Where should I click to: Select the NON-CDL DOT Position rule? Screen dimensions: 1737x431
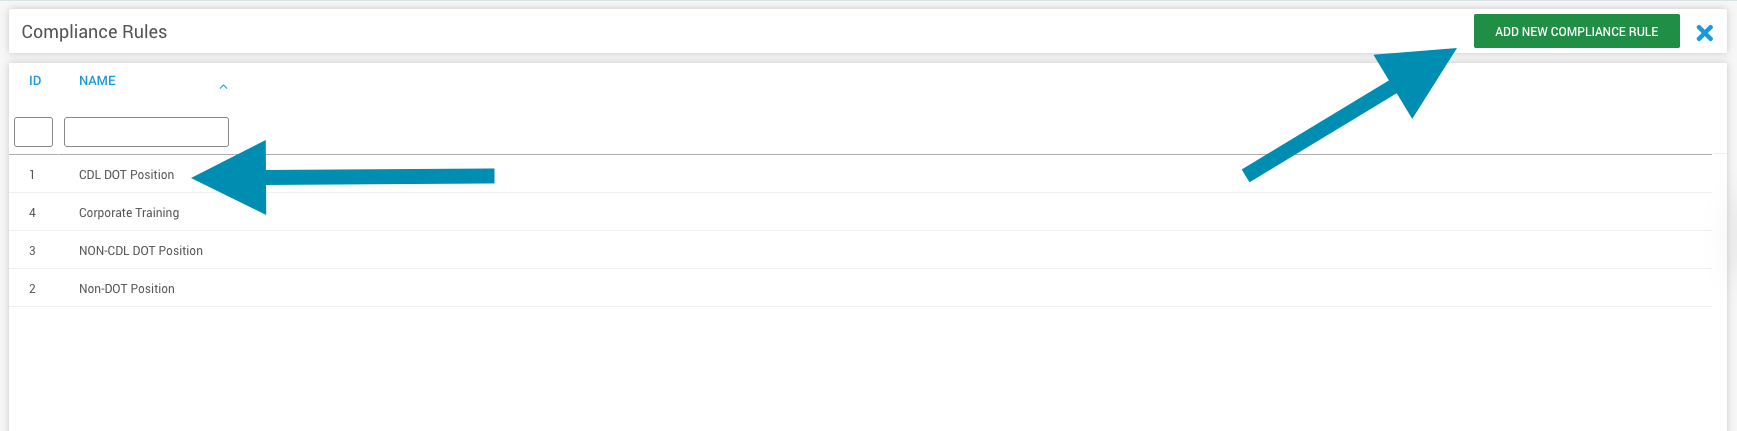(141, 251)
